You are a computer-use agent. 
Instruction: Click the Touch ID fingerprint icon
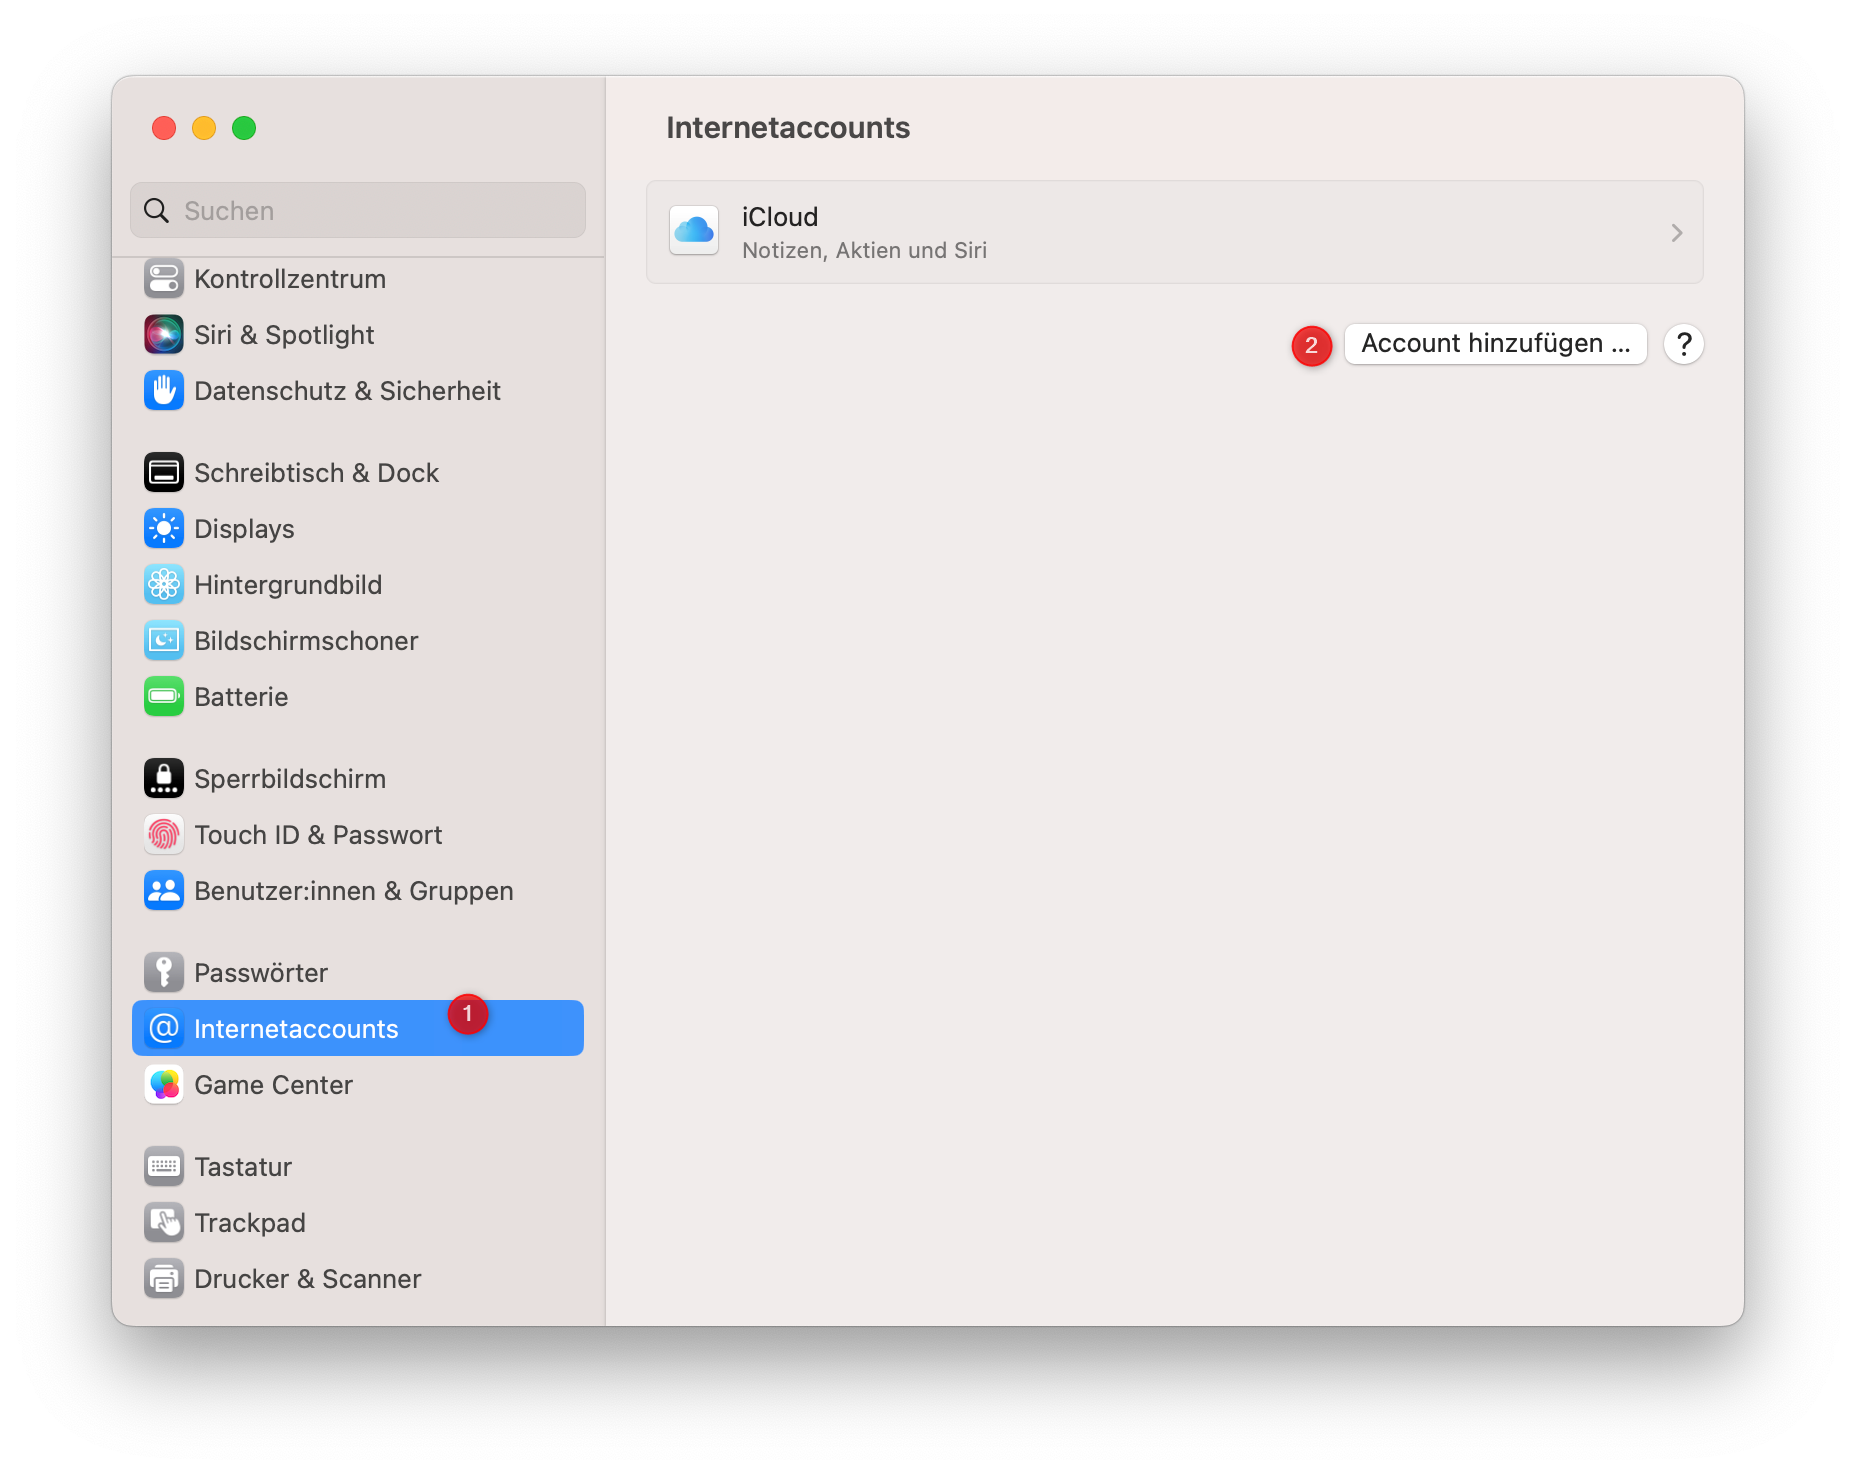coord(164,835)
